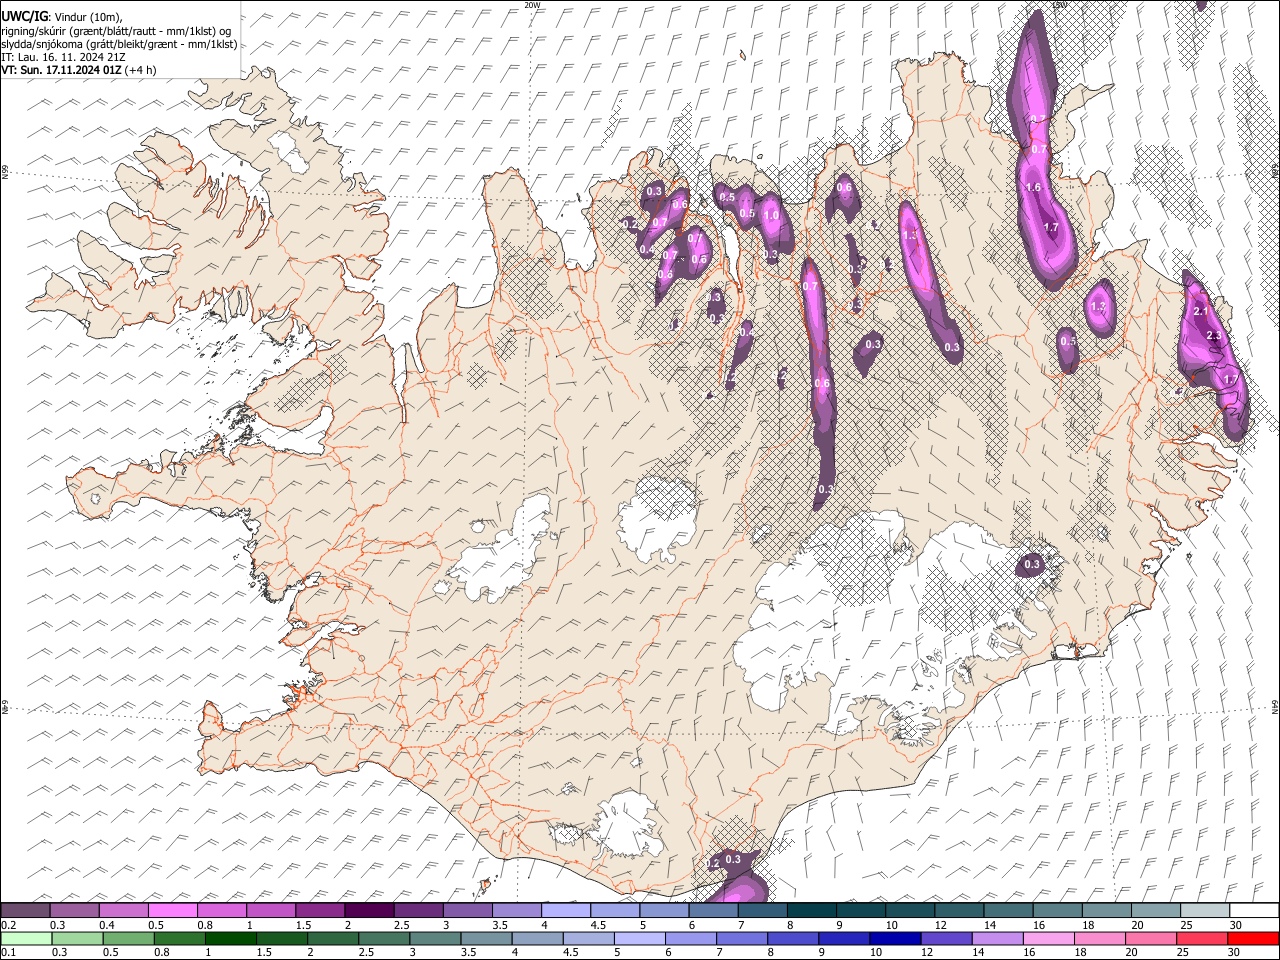The height and width of the screenshot is (960, 1280).
Task: Click the 20W longitude label
Action: click(532, 5)
